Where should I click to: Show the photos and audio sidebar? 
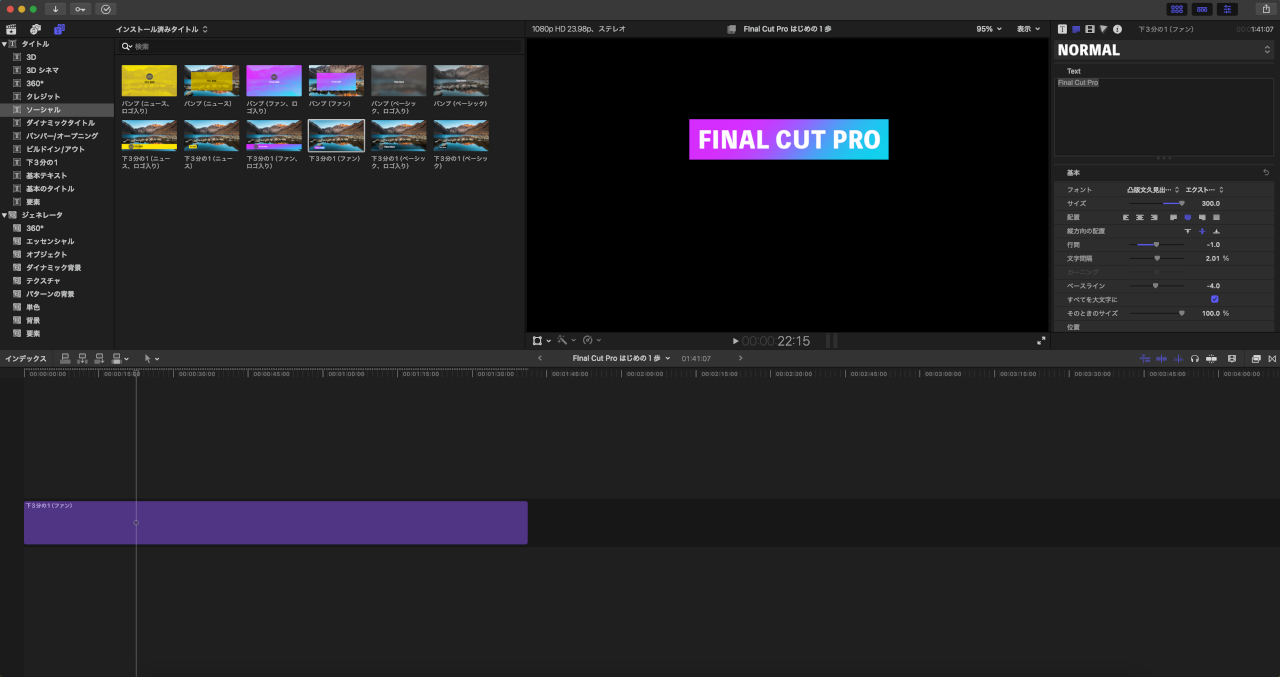click(x=35, y=30)
